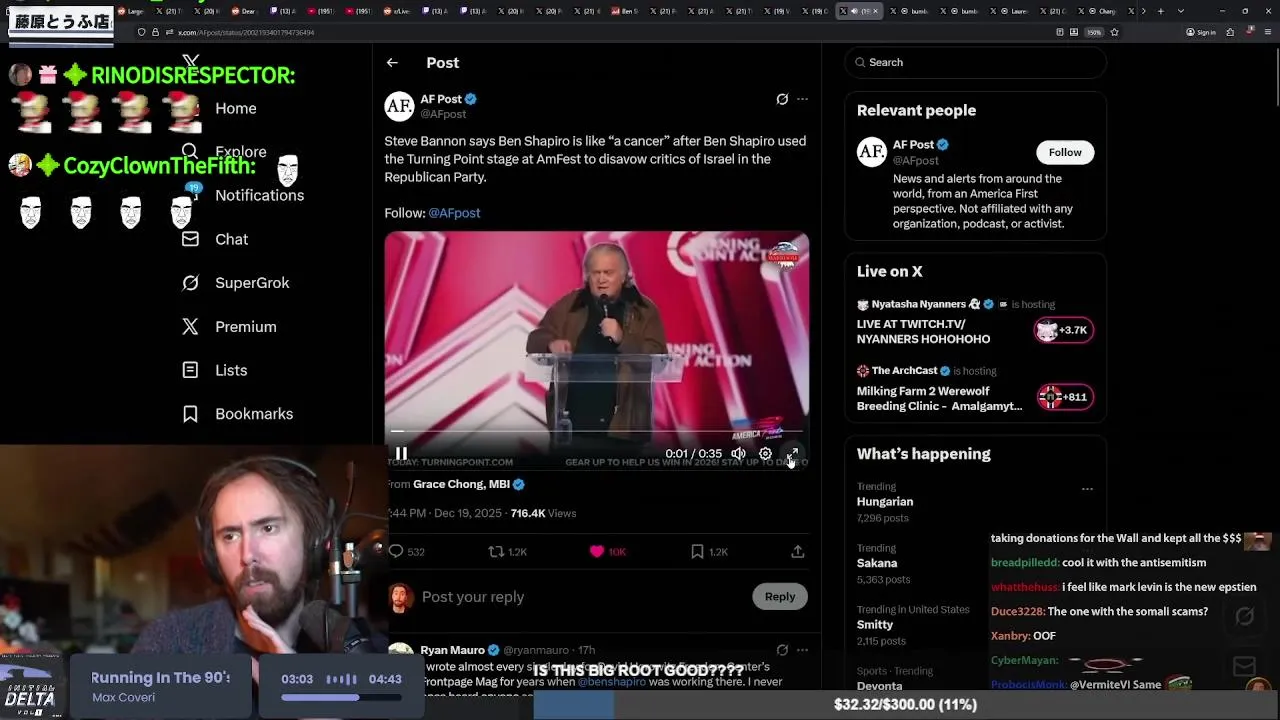This screenshot has height=720, width=1280.
Task: Click the Reply button
Action: 780,597
